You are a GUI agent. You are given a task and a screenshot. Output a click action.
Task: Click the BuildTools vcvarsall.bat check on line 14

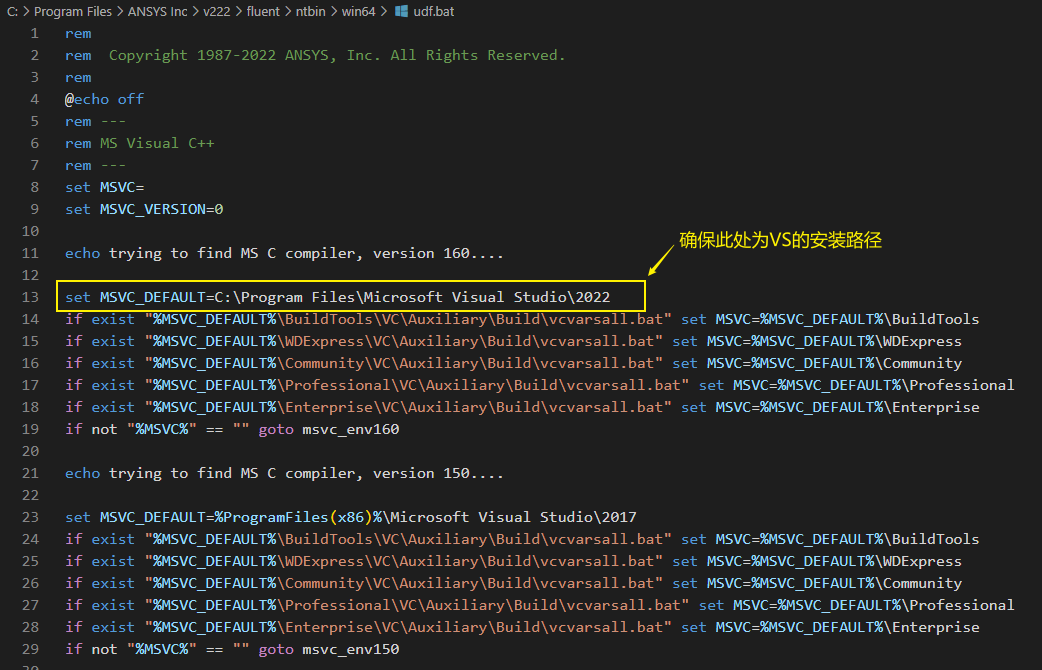click(x=522, y=319)
